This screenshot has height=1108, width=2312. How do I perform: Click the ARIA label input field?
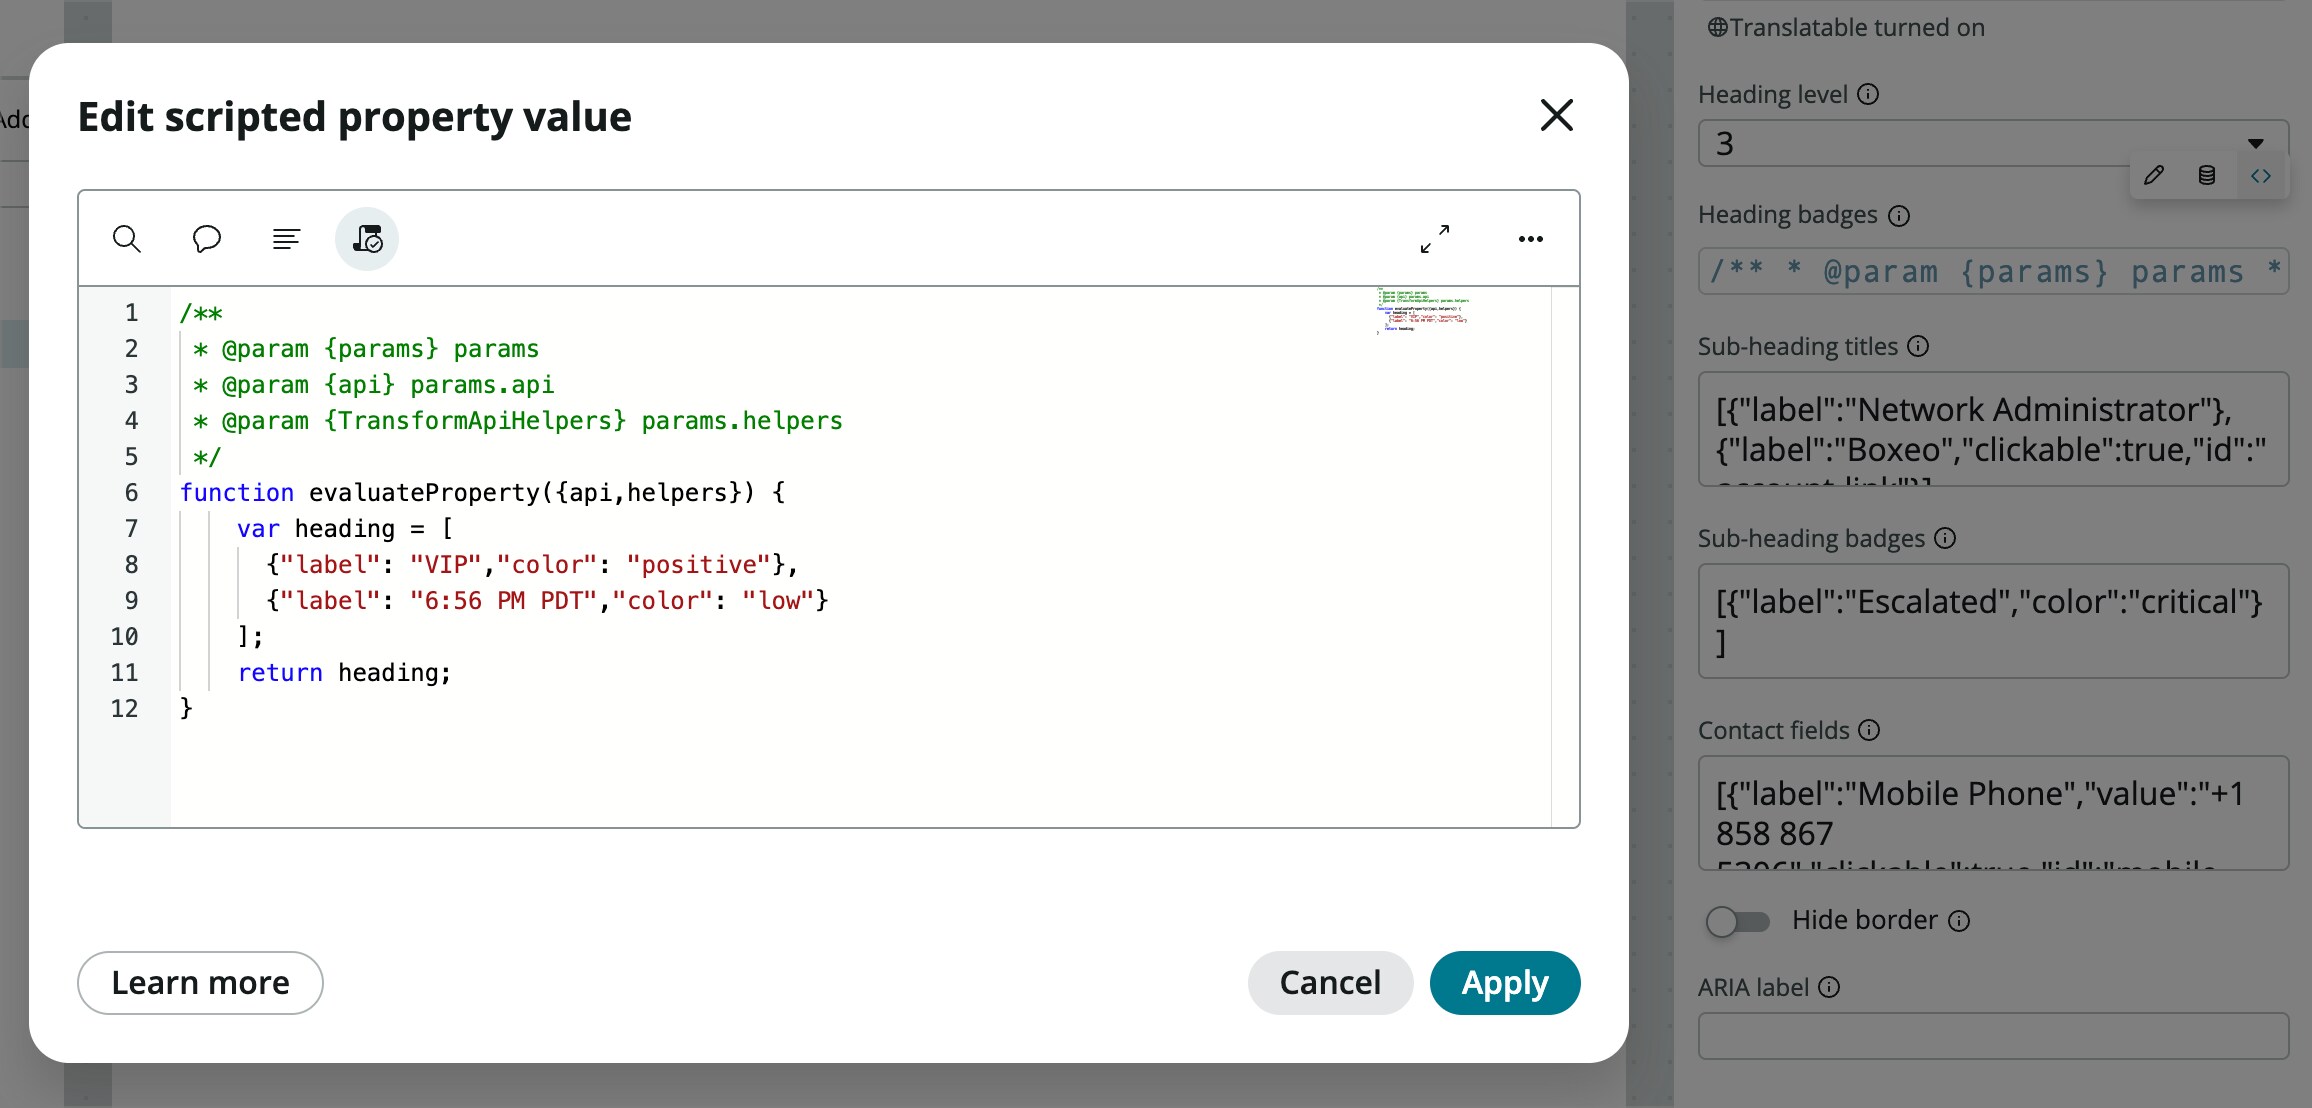tap(1993, 1036)
